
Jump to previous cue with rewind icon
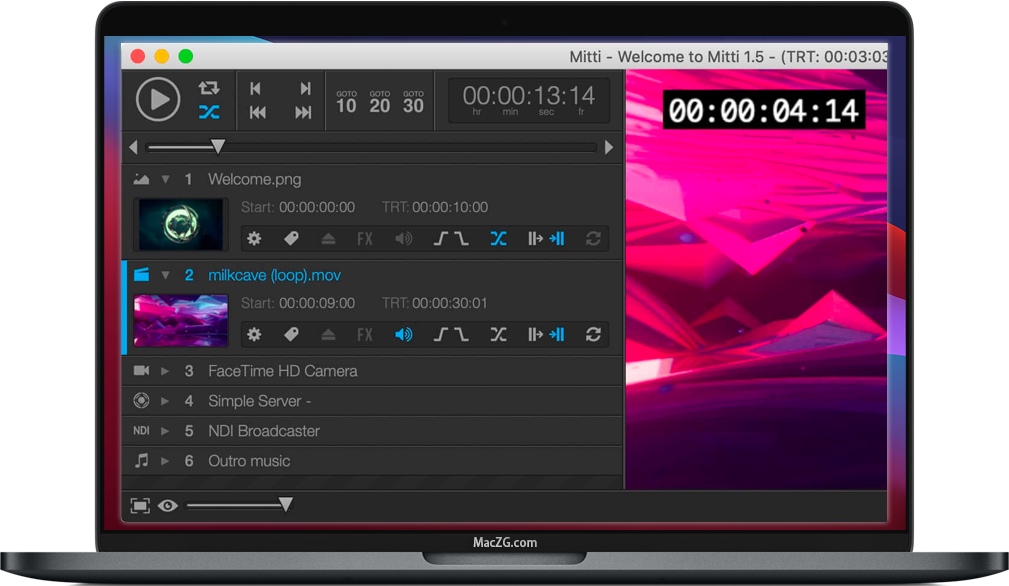pyautogui.click(x=257, y=113)
